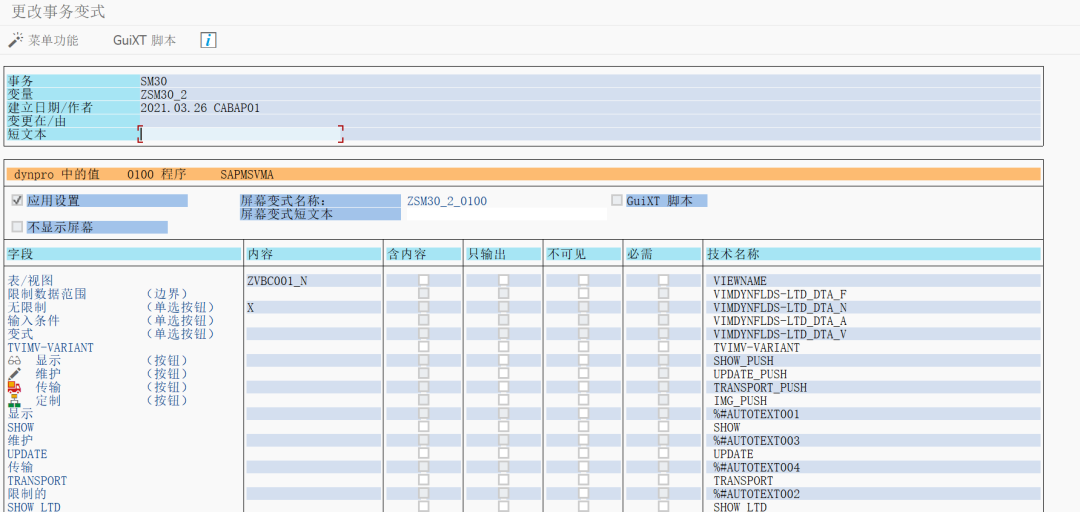The image size is (1080, 512).
Task: Click technical name TRANSPORT_PUSH
Action: click(760, 387)
